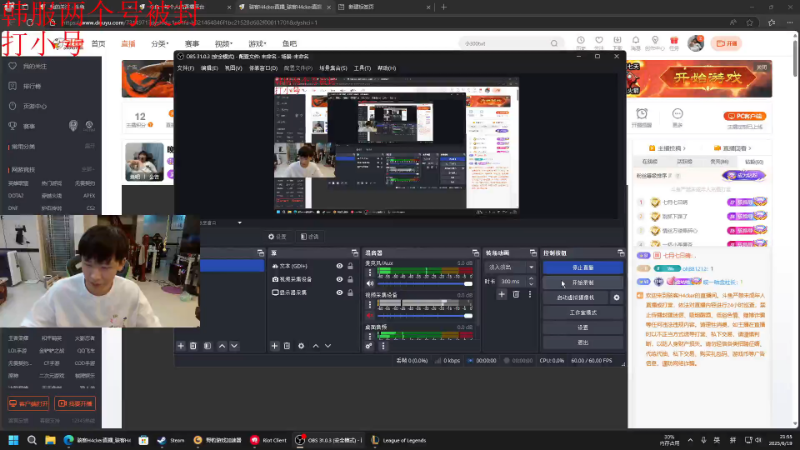The image size is (800, 450).
Task: Pop out the sources dock icon
Action: (355, 253)
